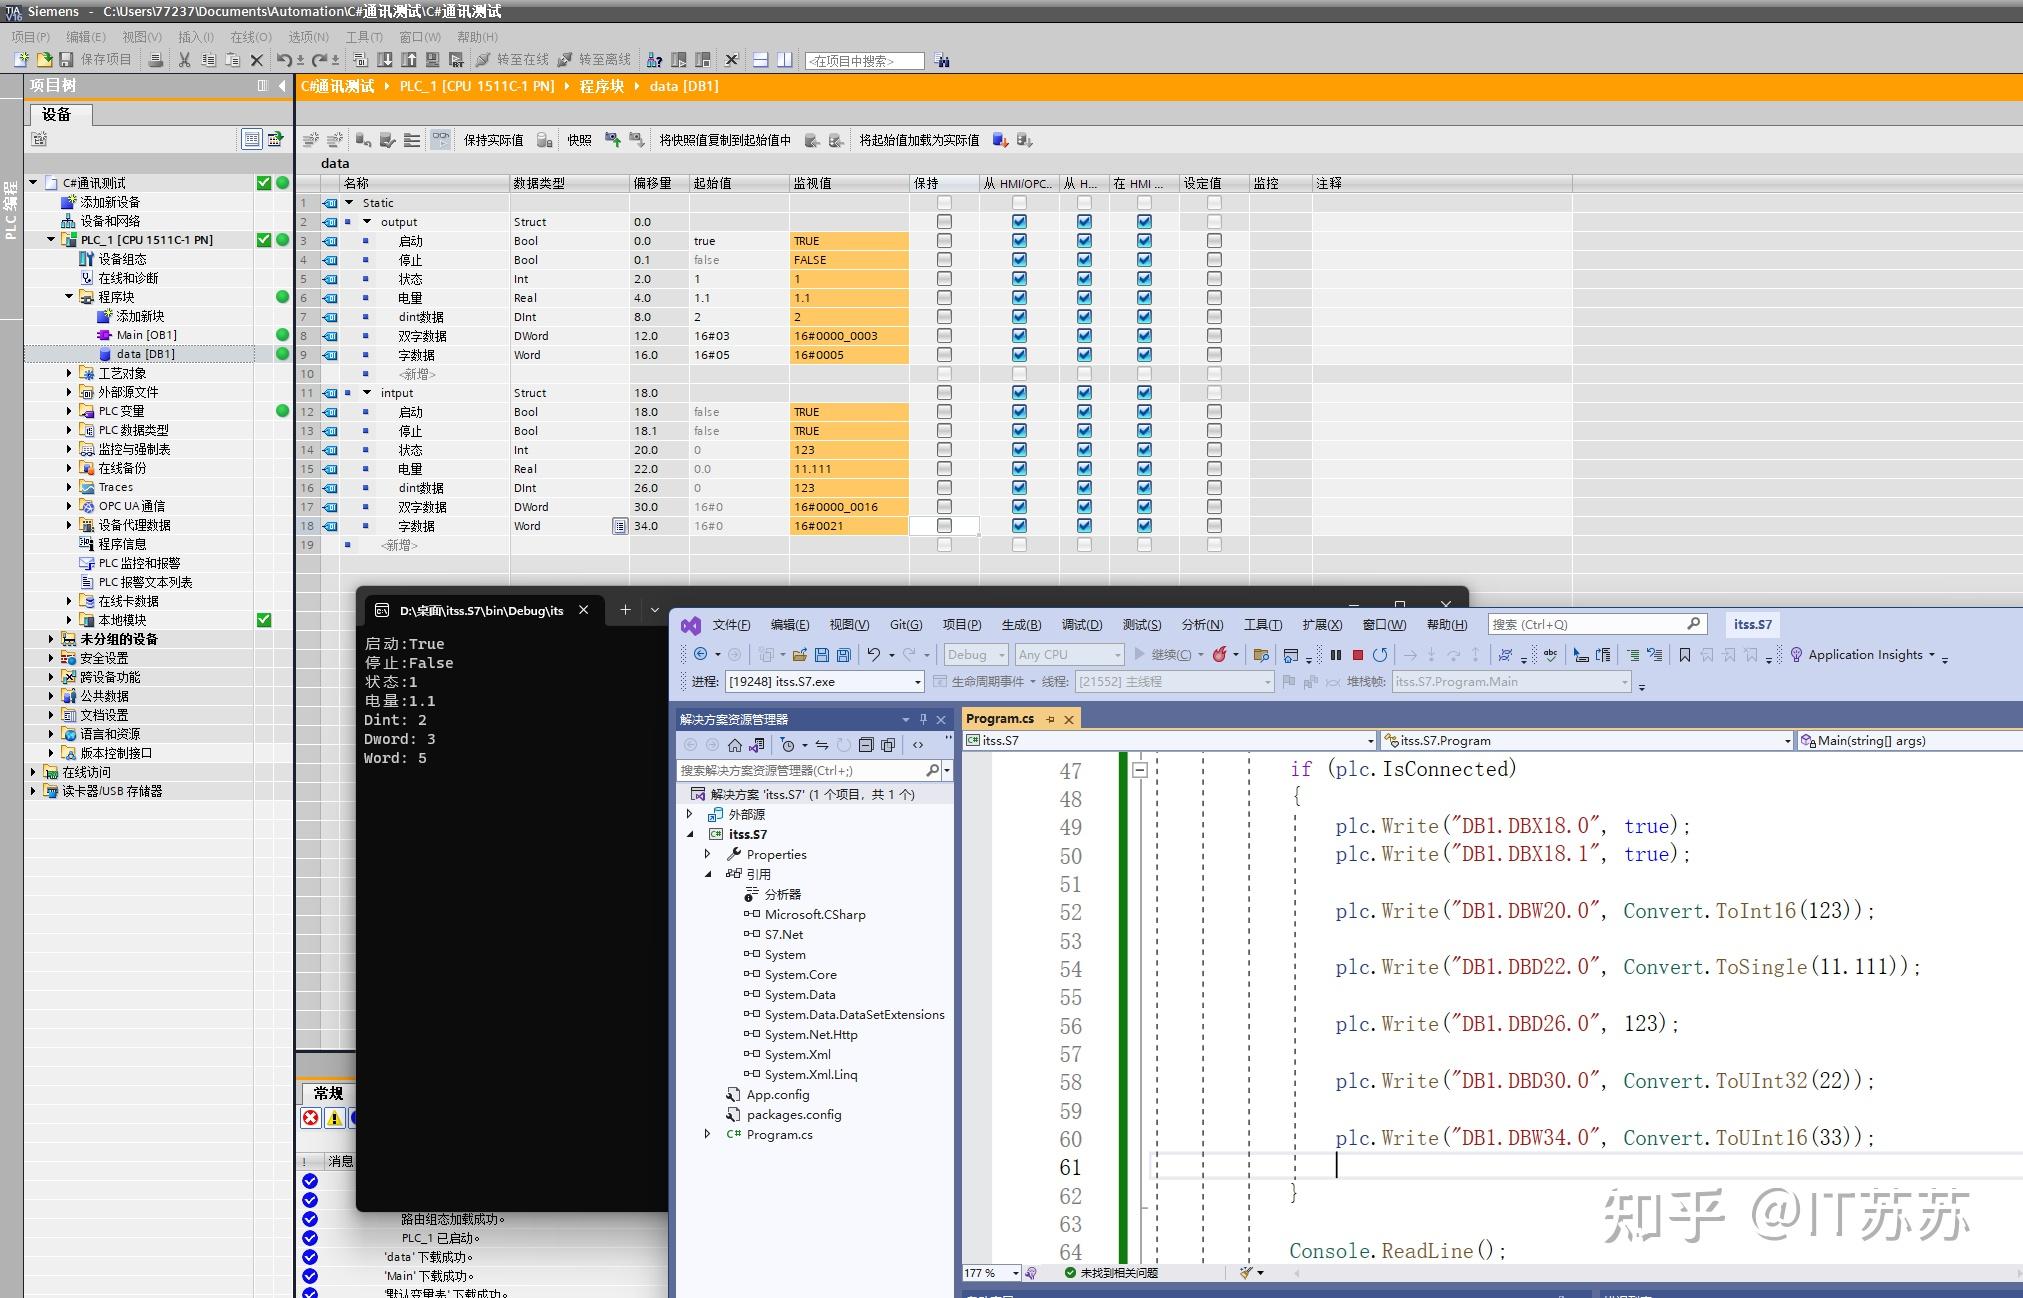2023x1298 pixels.
Task: Click load start values as actual values (将起始值加载为实际值)
Action: (x=919, y=140)
